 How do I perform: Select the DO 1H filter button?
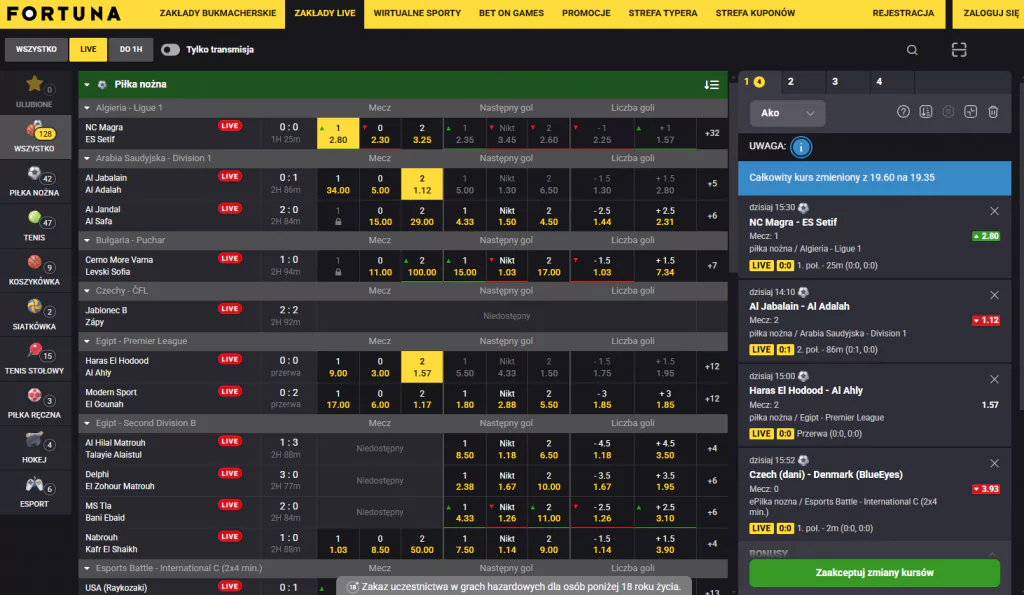click(130, 50)
